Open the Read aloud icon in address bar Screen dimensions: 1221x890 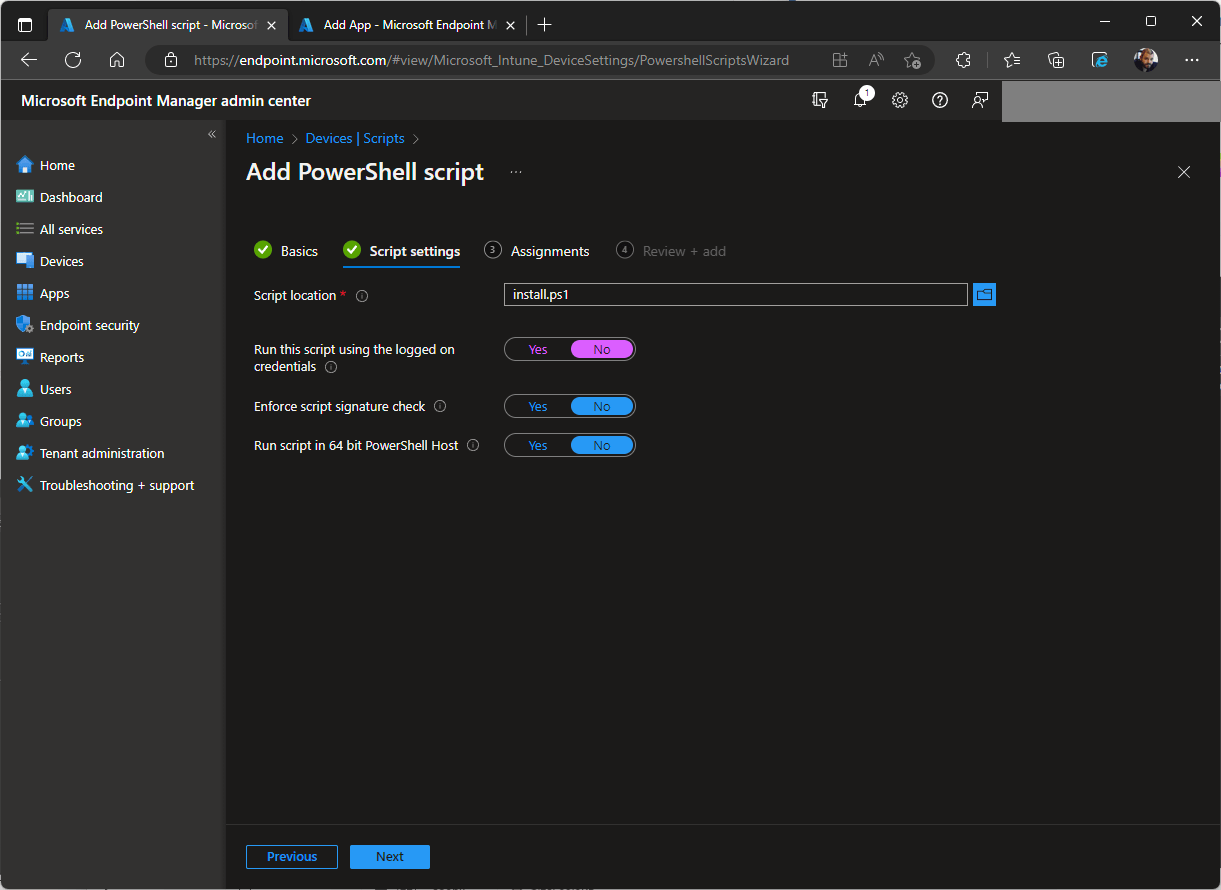(876, 60)
